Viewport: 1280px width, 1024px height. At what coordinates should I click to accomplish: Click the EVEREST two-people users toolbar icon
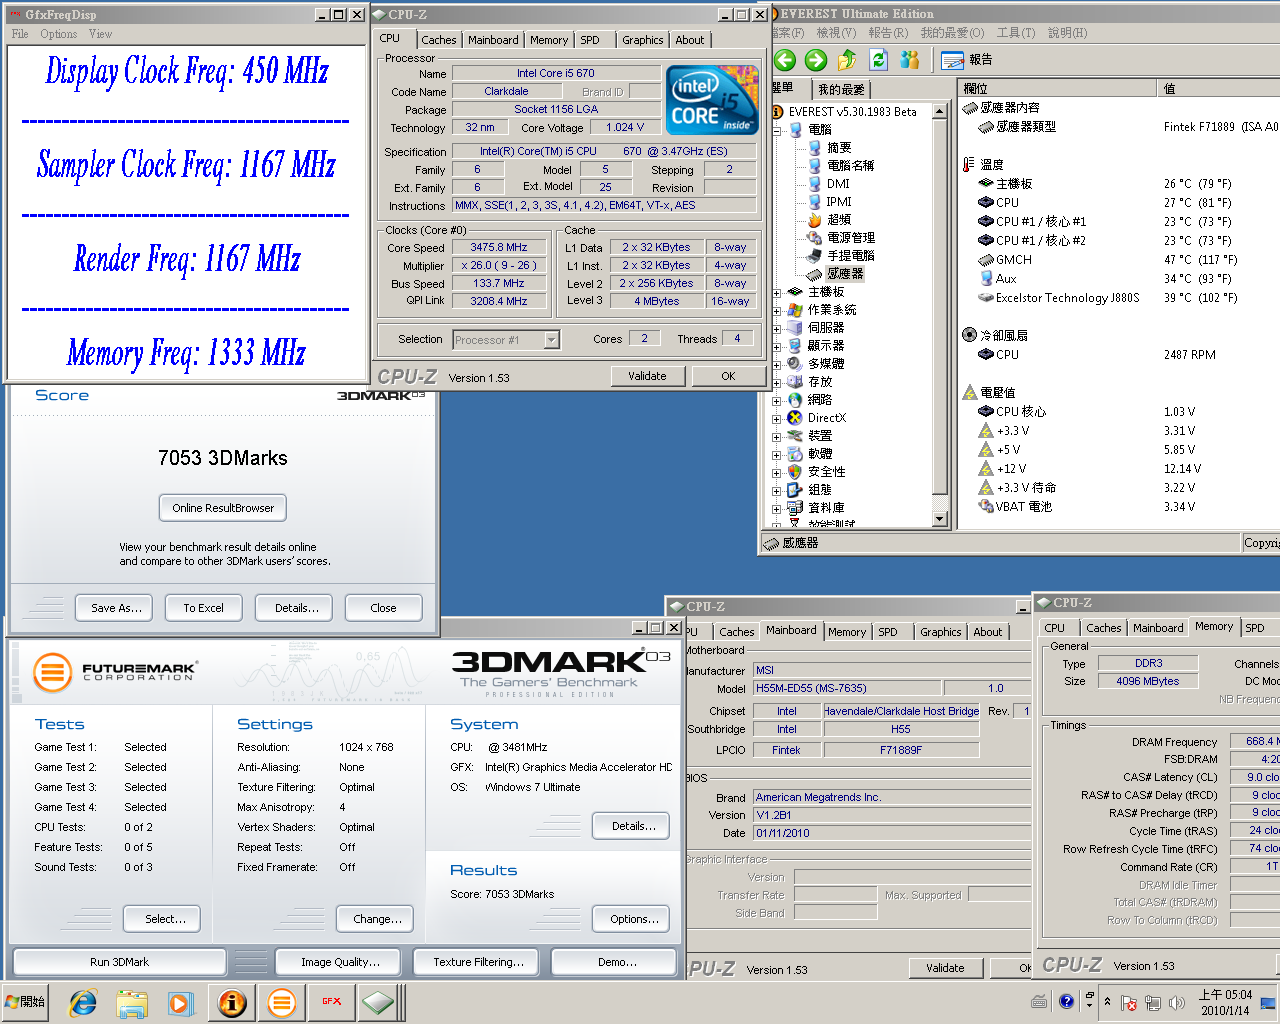coord(909,60)
